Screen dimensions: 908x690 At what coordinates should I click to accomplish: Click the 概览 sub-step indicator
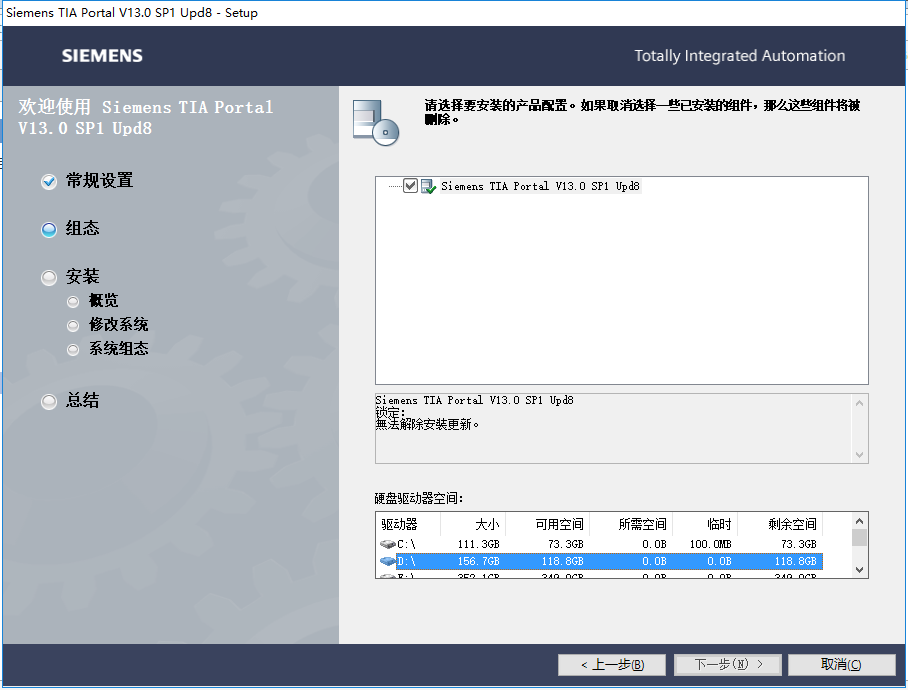tap(73, 302)
